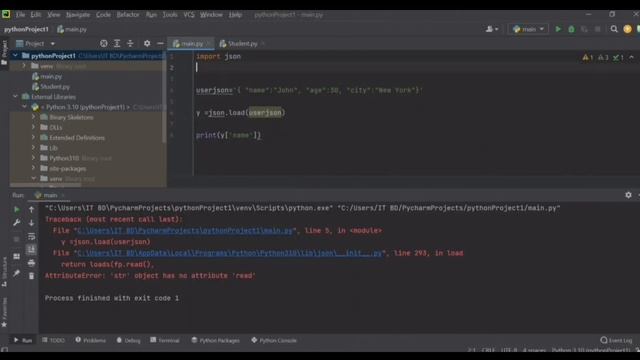The height and width of the screenshot is (360, 640).
Task: Collapse the pythonProject1 root folder
Action: point(15,56)
